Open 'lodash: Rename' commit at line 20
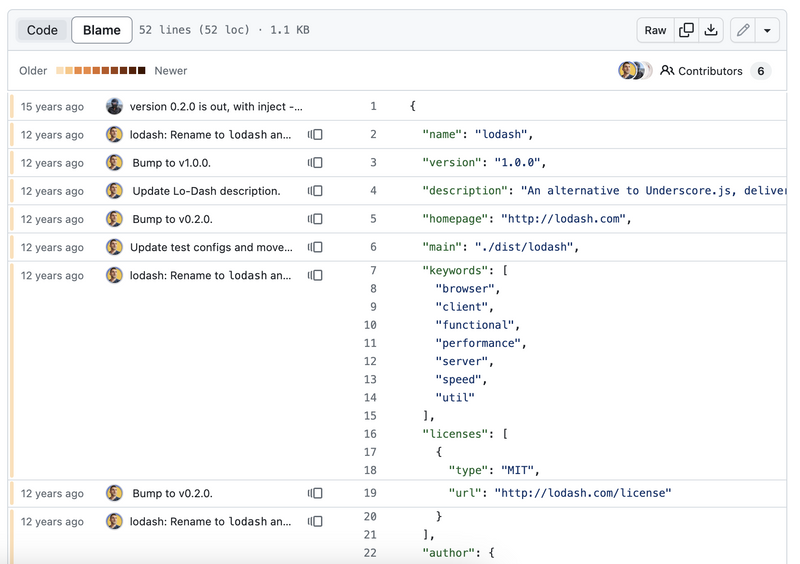This screenshot has width=800, height=564. coord(210,522)
